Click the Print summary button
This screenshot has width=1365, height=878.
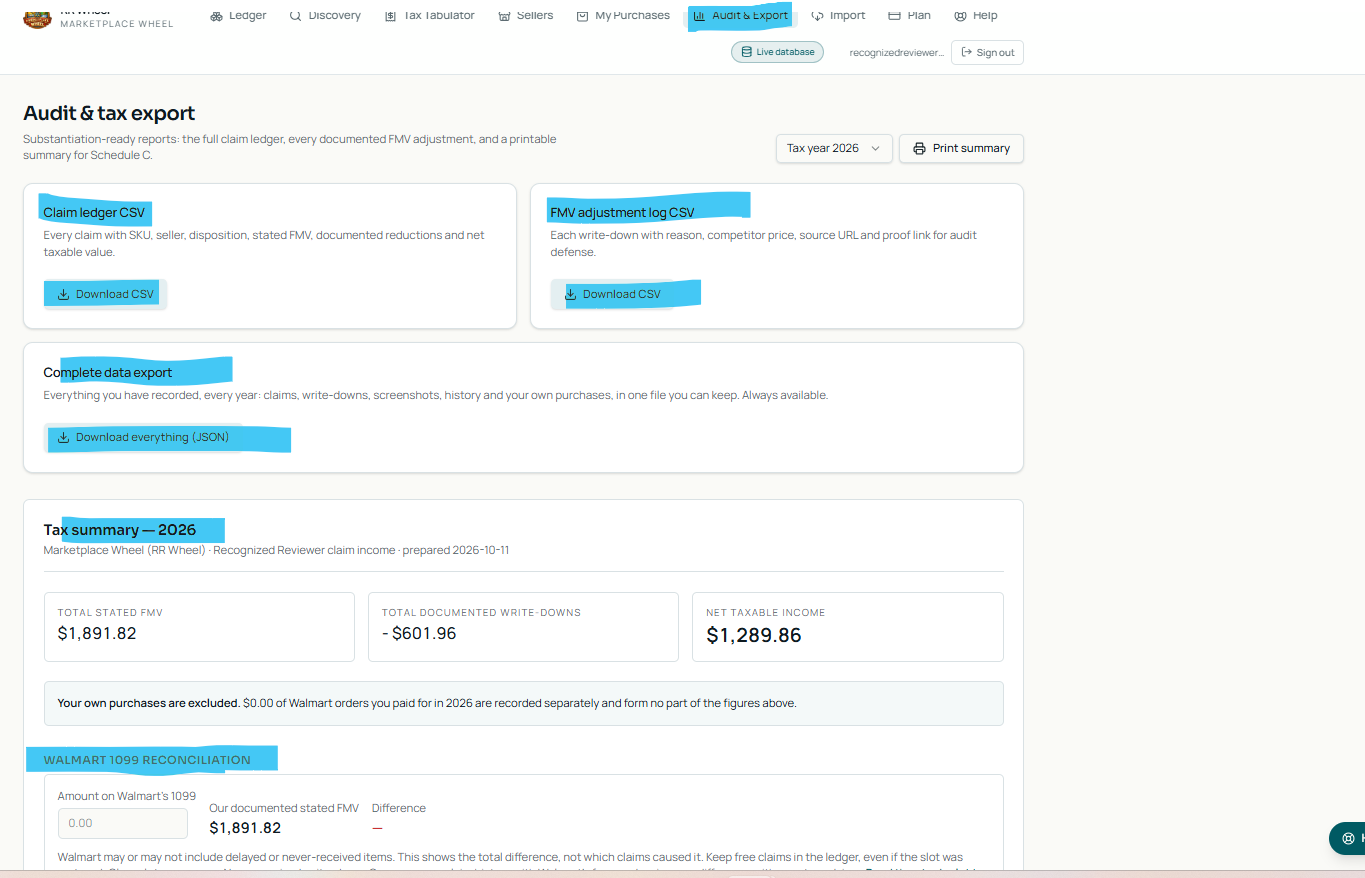961,148
